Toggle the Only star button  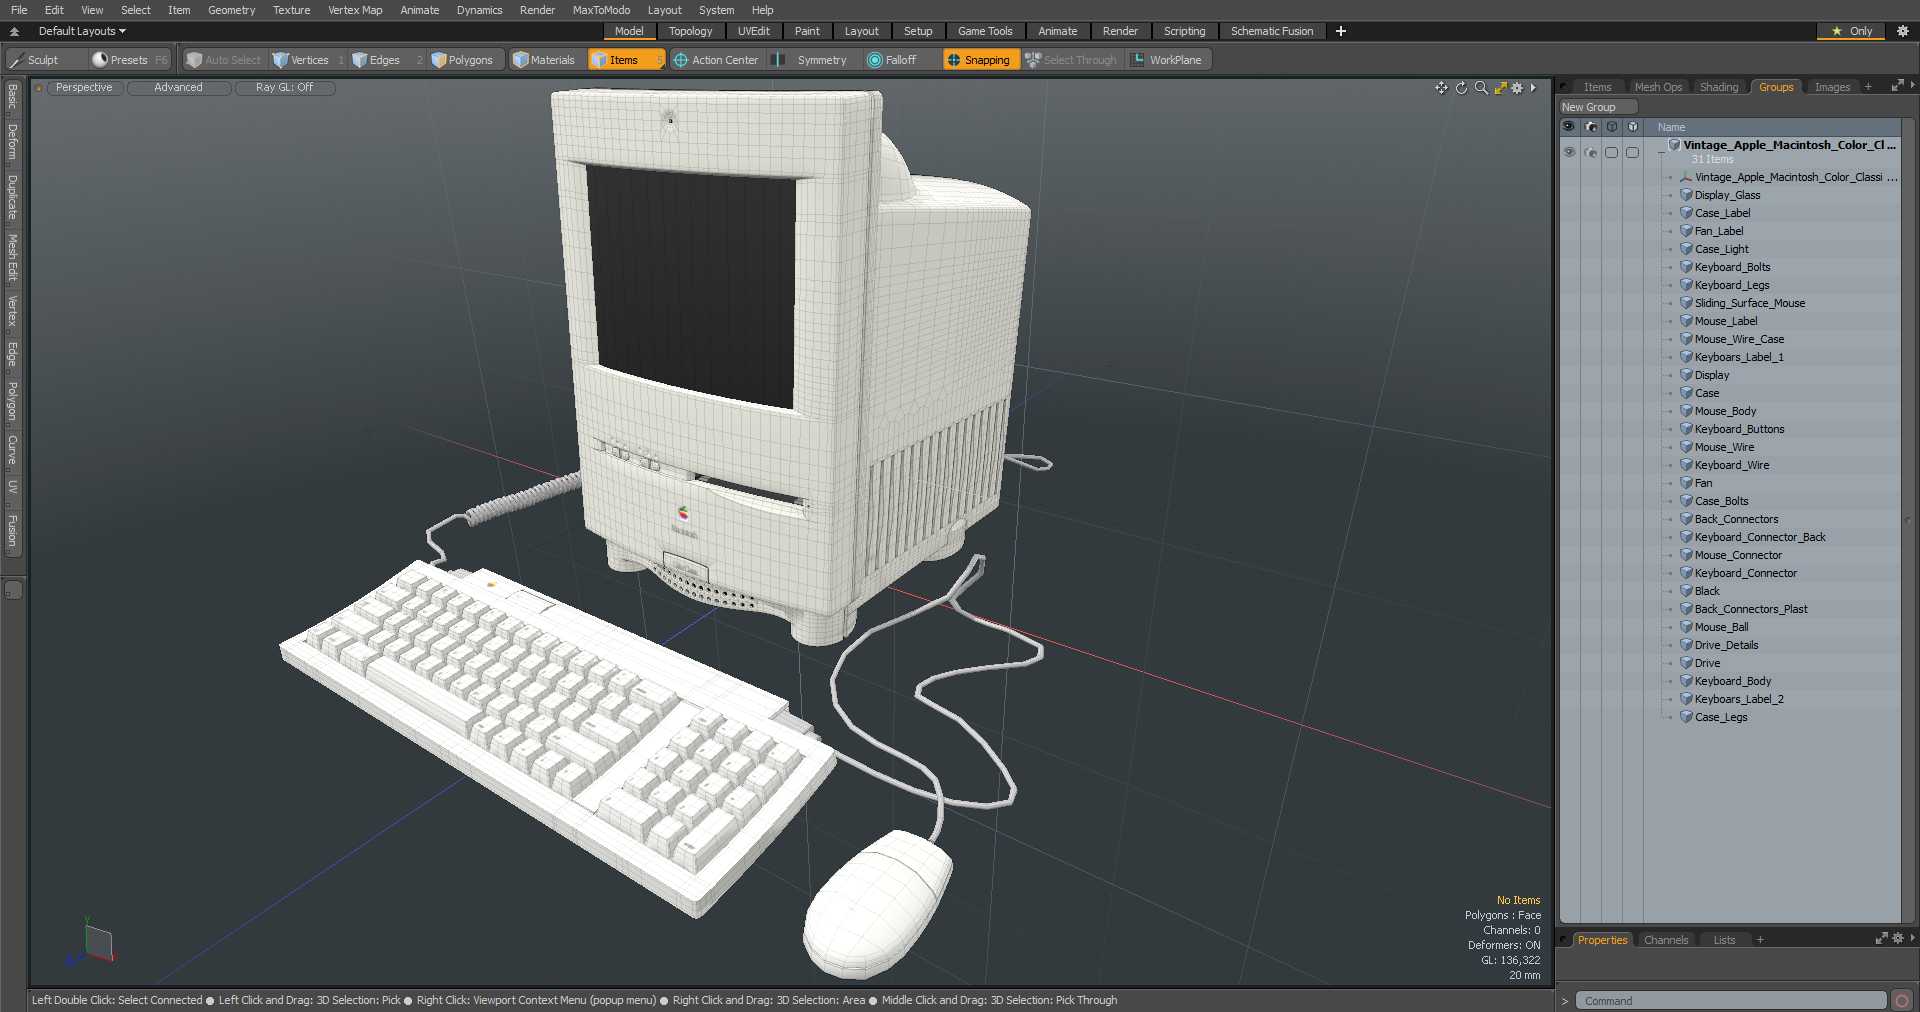coord(1851,31)
